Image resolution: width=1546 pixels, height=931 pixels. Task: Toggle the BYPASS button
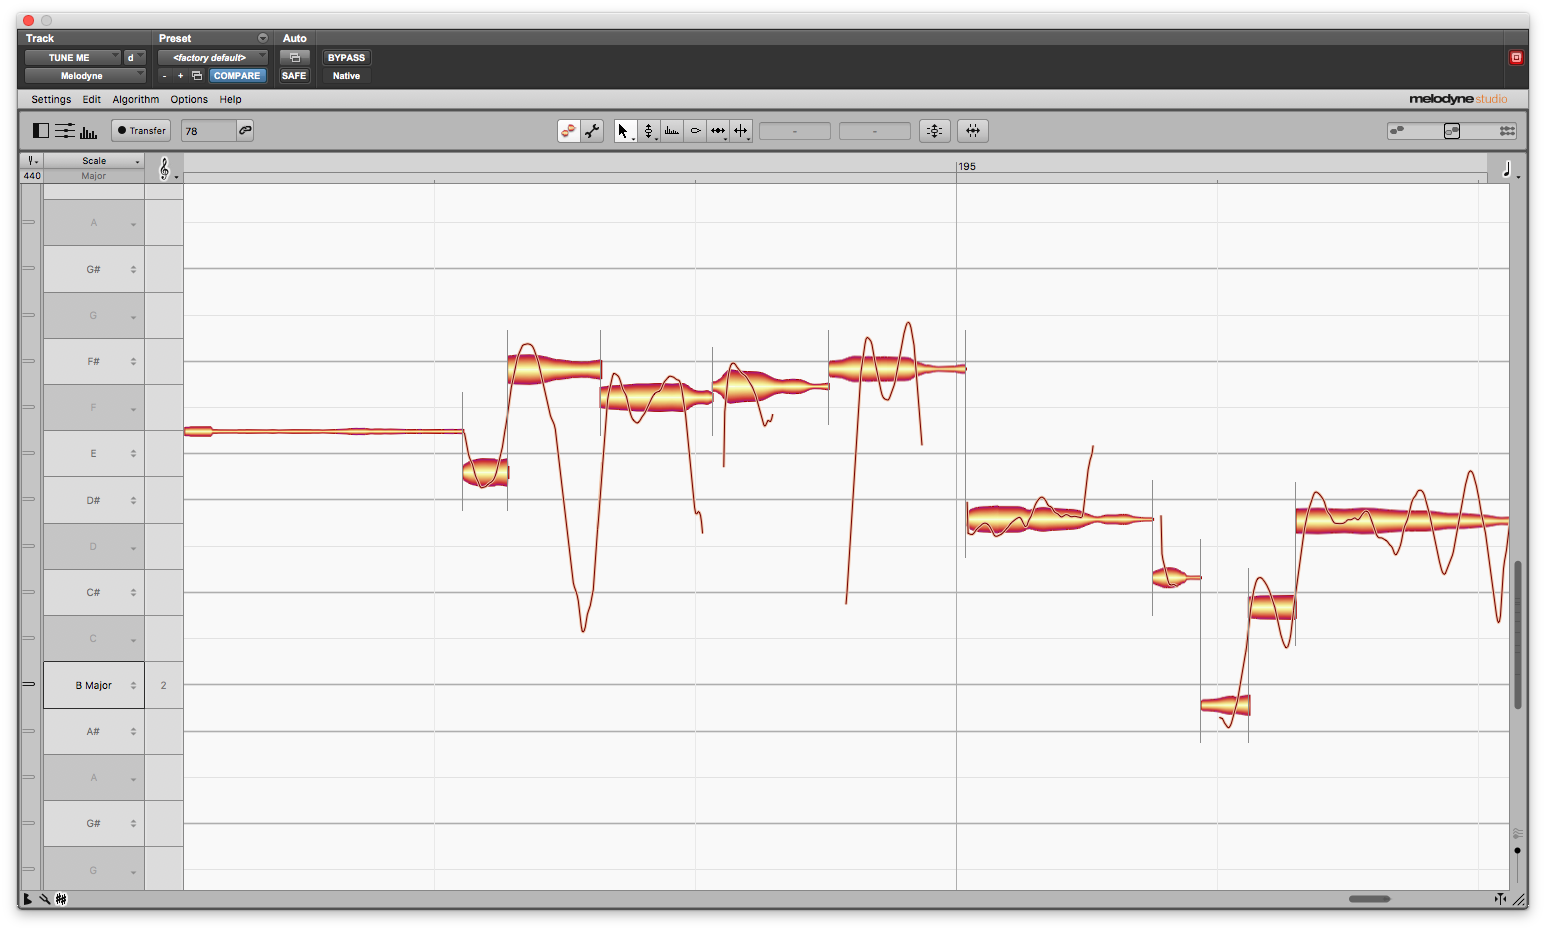pyautogui.click(x=346, y=58)
